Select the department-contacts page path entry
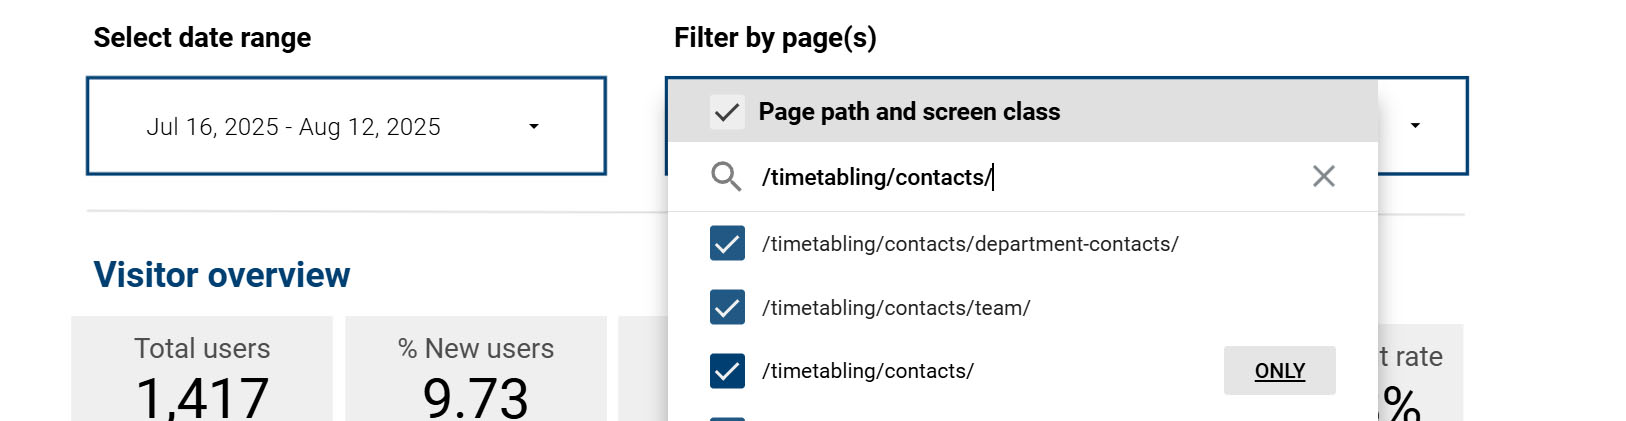Viewport: 1626px width, 421px height. click(x=970, y=244)
